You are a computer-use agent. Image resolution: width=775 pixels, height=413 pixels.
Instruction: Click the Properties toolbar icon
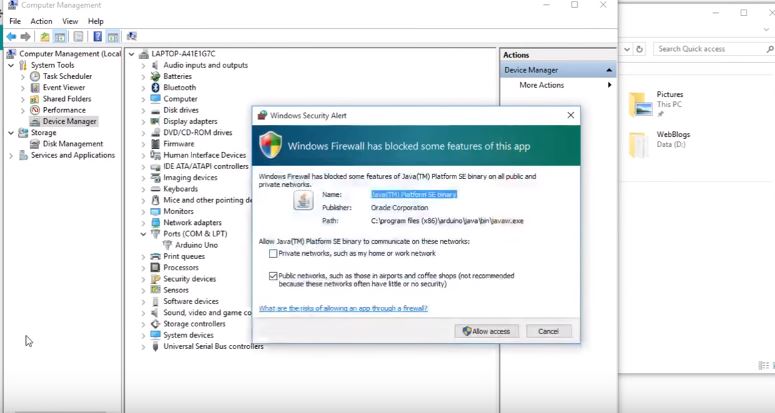[78, 37]
